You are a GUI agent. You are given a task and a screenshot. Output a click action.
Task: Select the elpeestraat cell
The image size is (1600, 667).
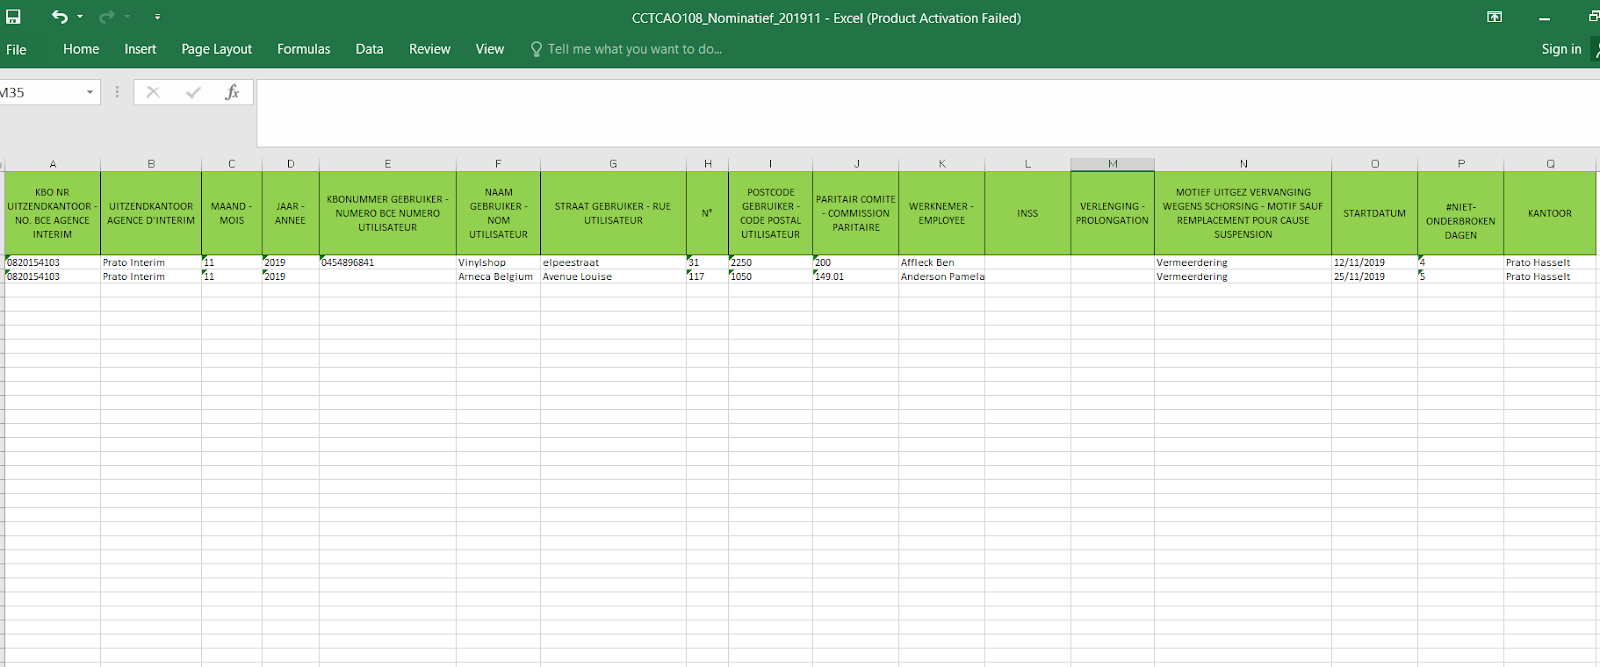pyautogui.click(x=613, y=262)
